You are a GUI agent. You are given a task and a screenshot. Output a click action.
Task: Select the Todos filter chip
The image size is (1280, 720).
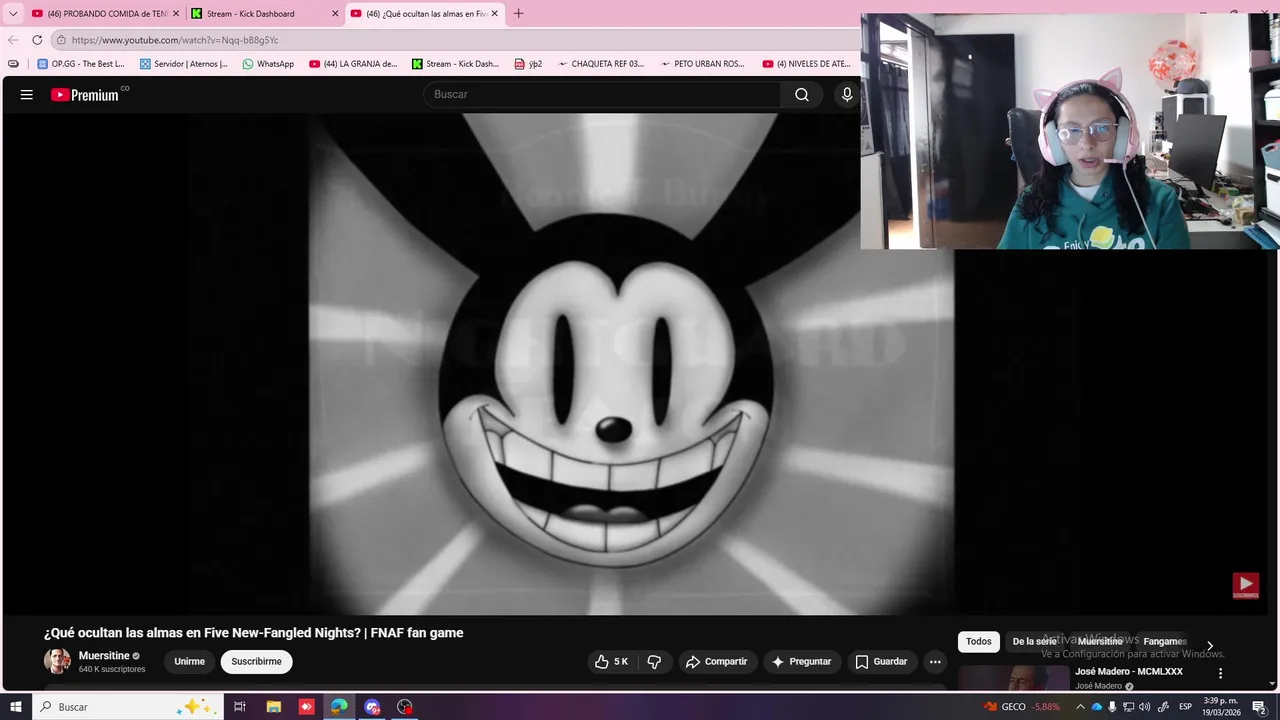point(979,642)
